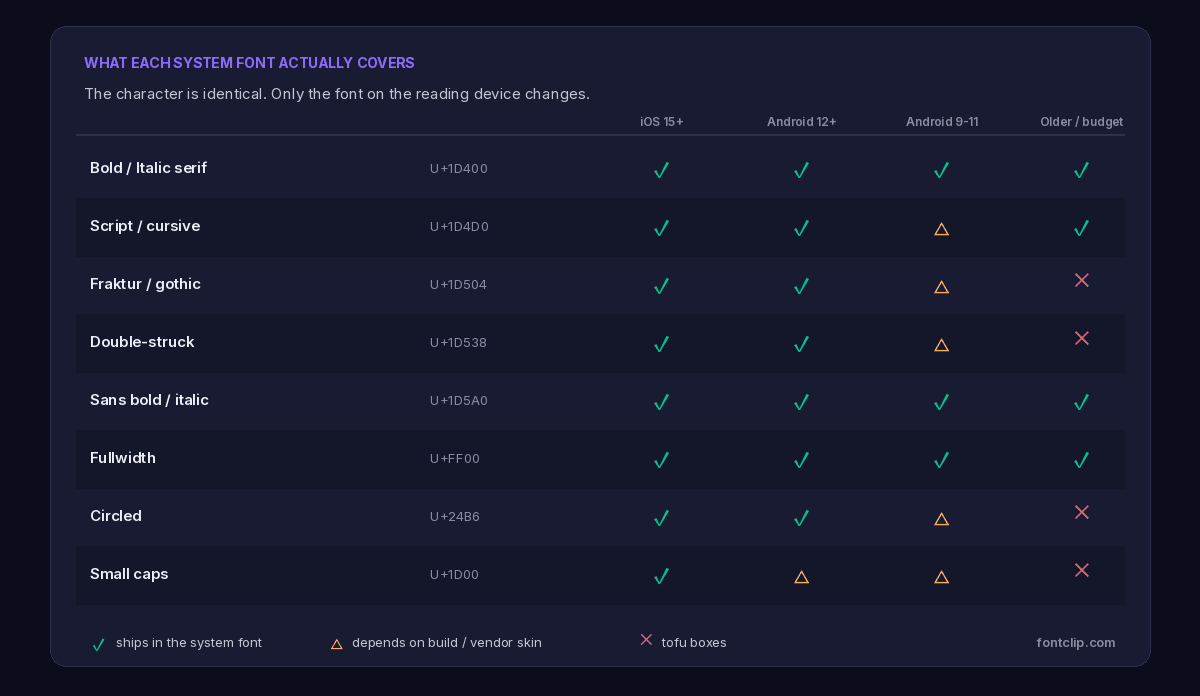The image size is (1200, 696).
Task: Click the Fullwidth Android 9-11 checkmark
Action: 941,460
